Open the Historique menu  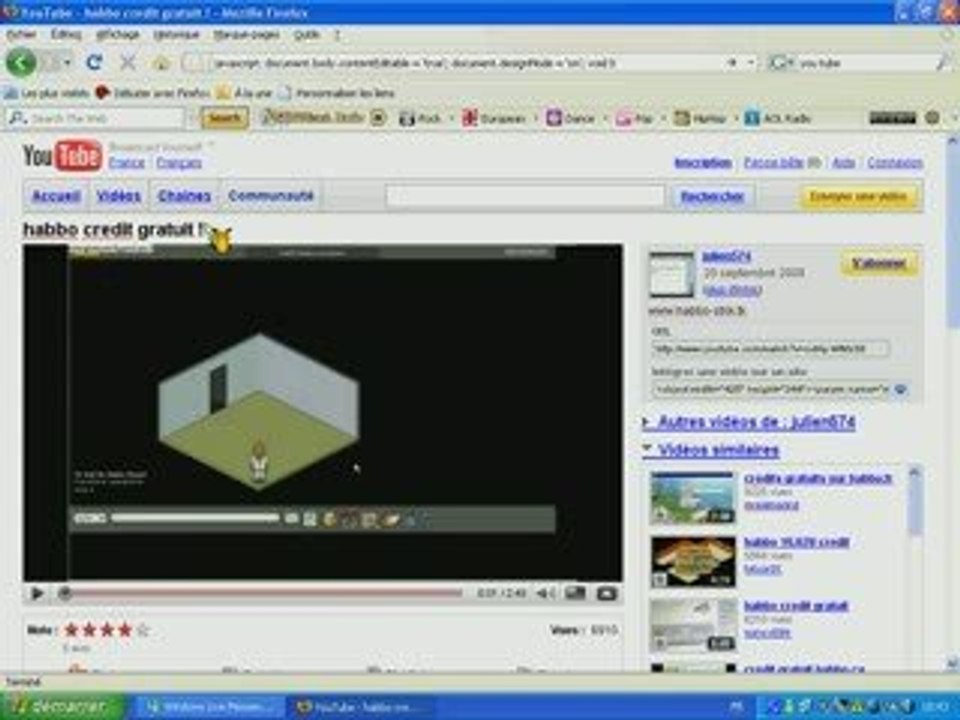click(x=176, y=34)
